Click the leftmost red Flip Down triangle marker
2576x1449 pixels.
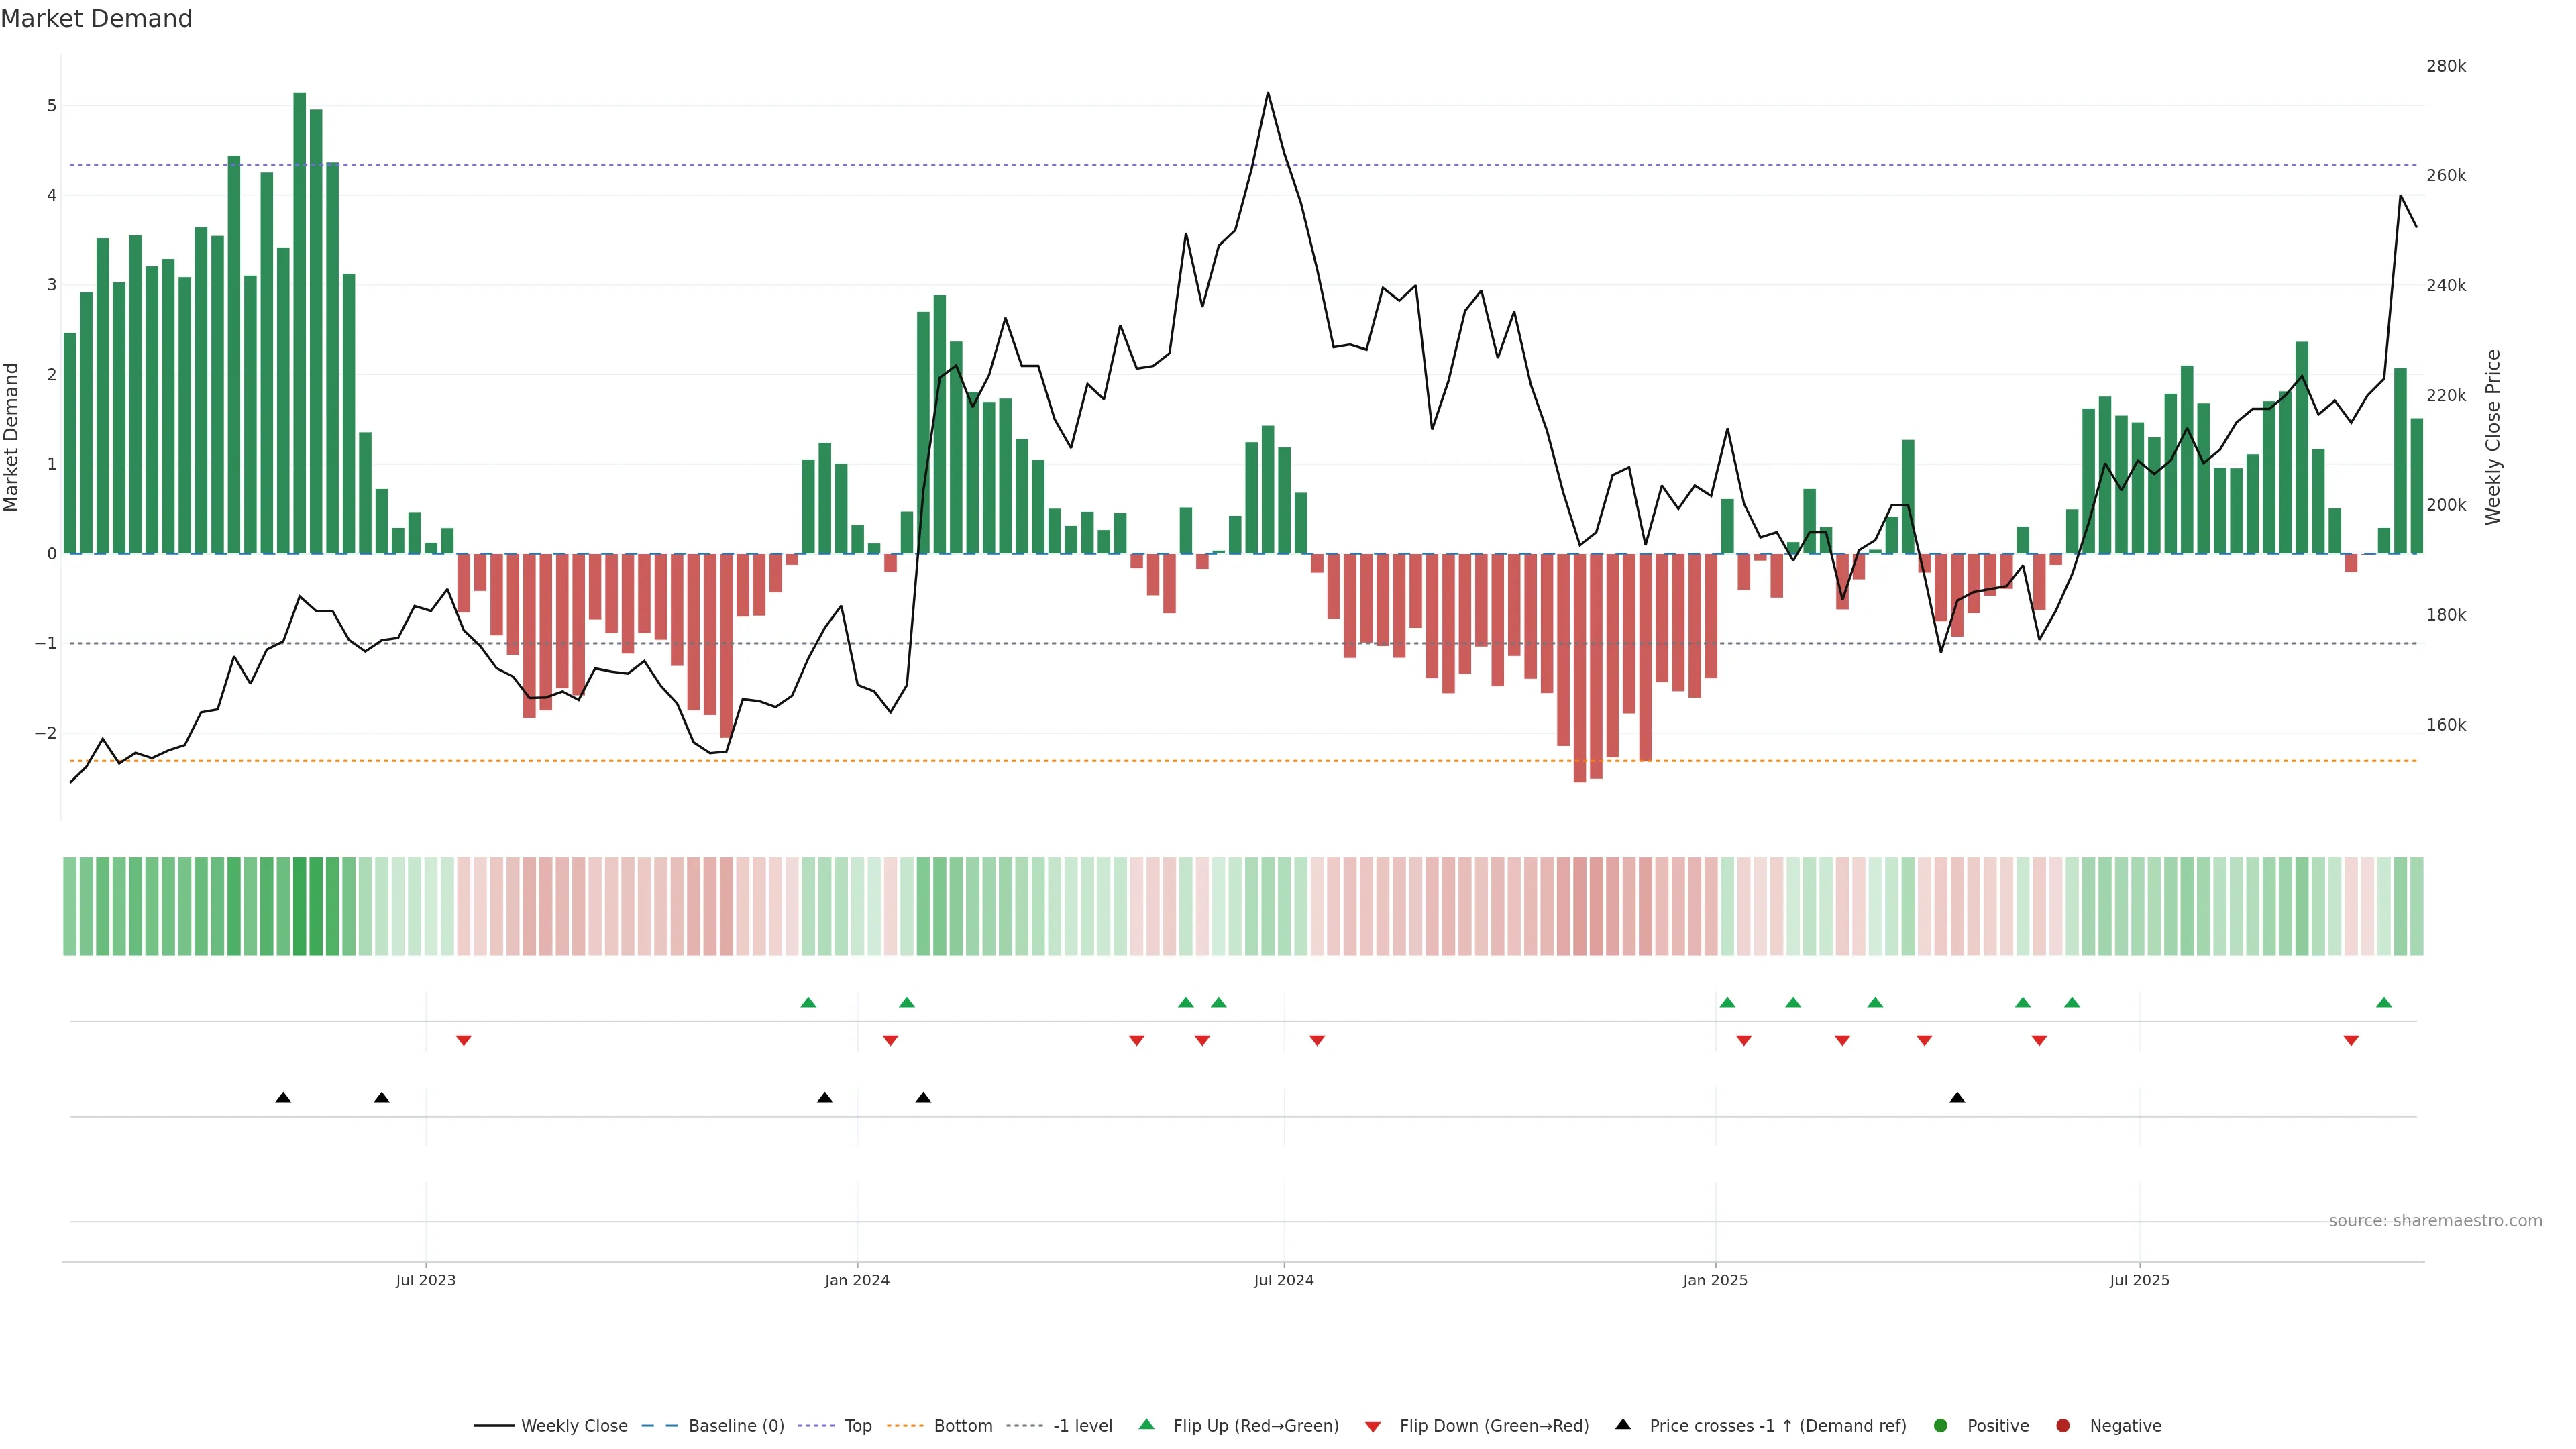coord(463,1041)
